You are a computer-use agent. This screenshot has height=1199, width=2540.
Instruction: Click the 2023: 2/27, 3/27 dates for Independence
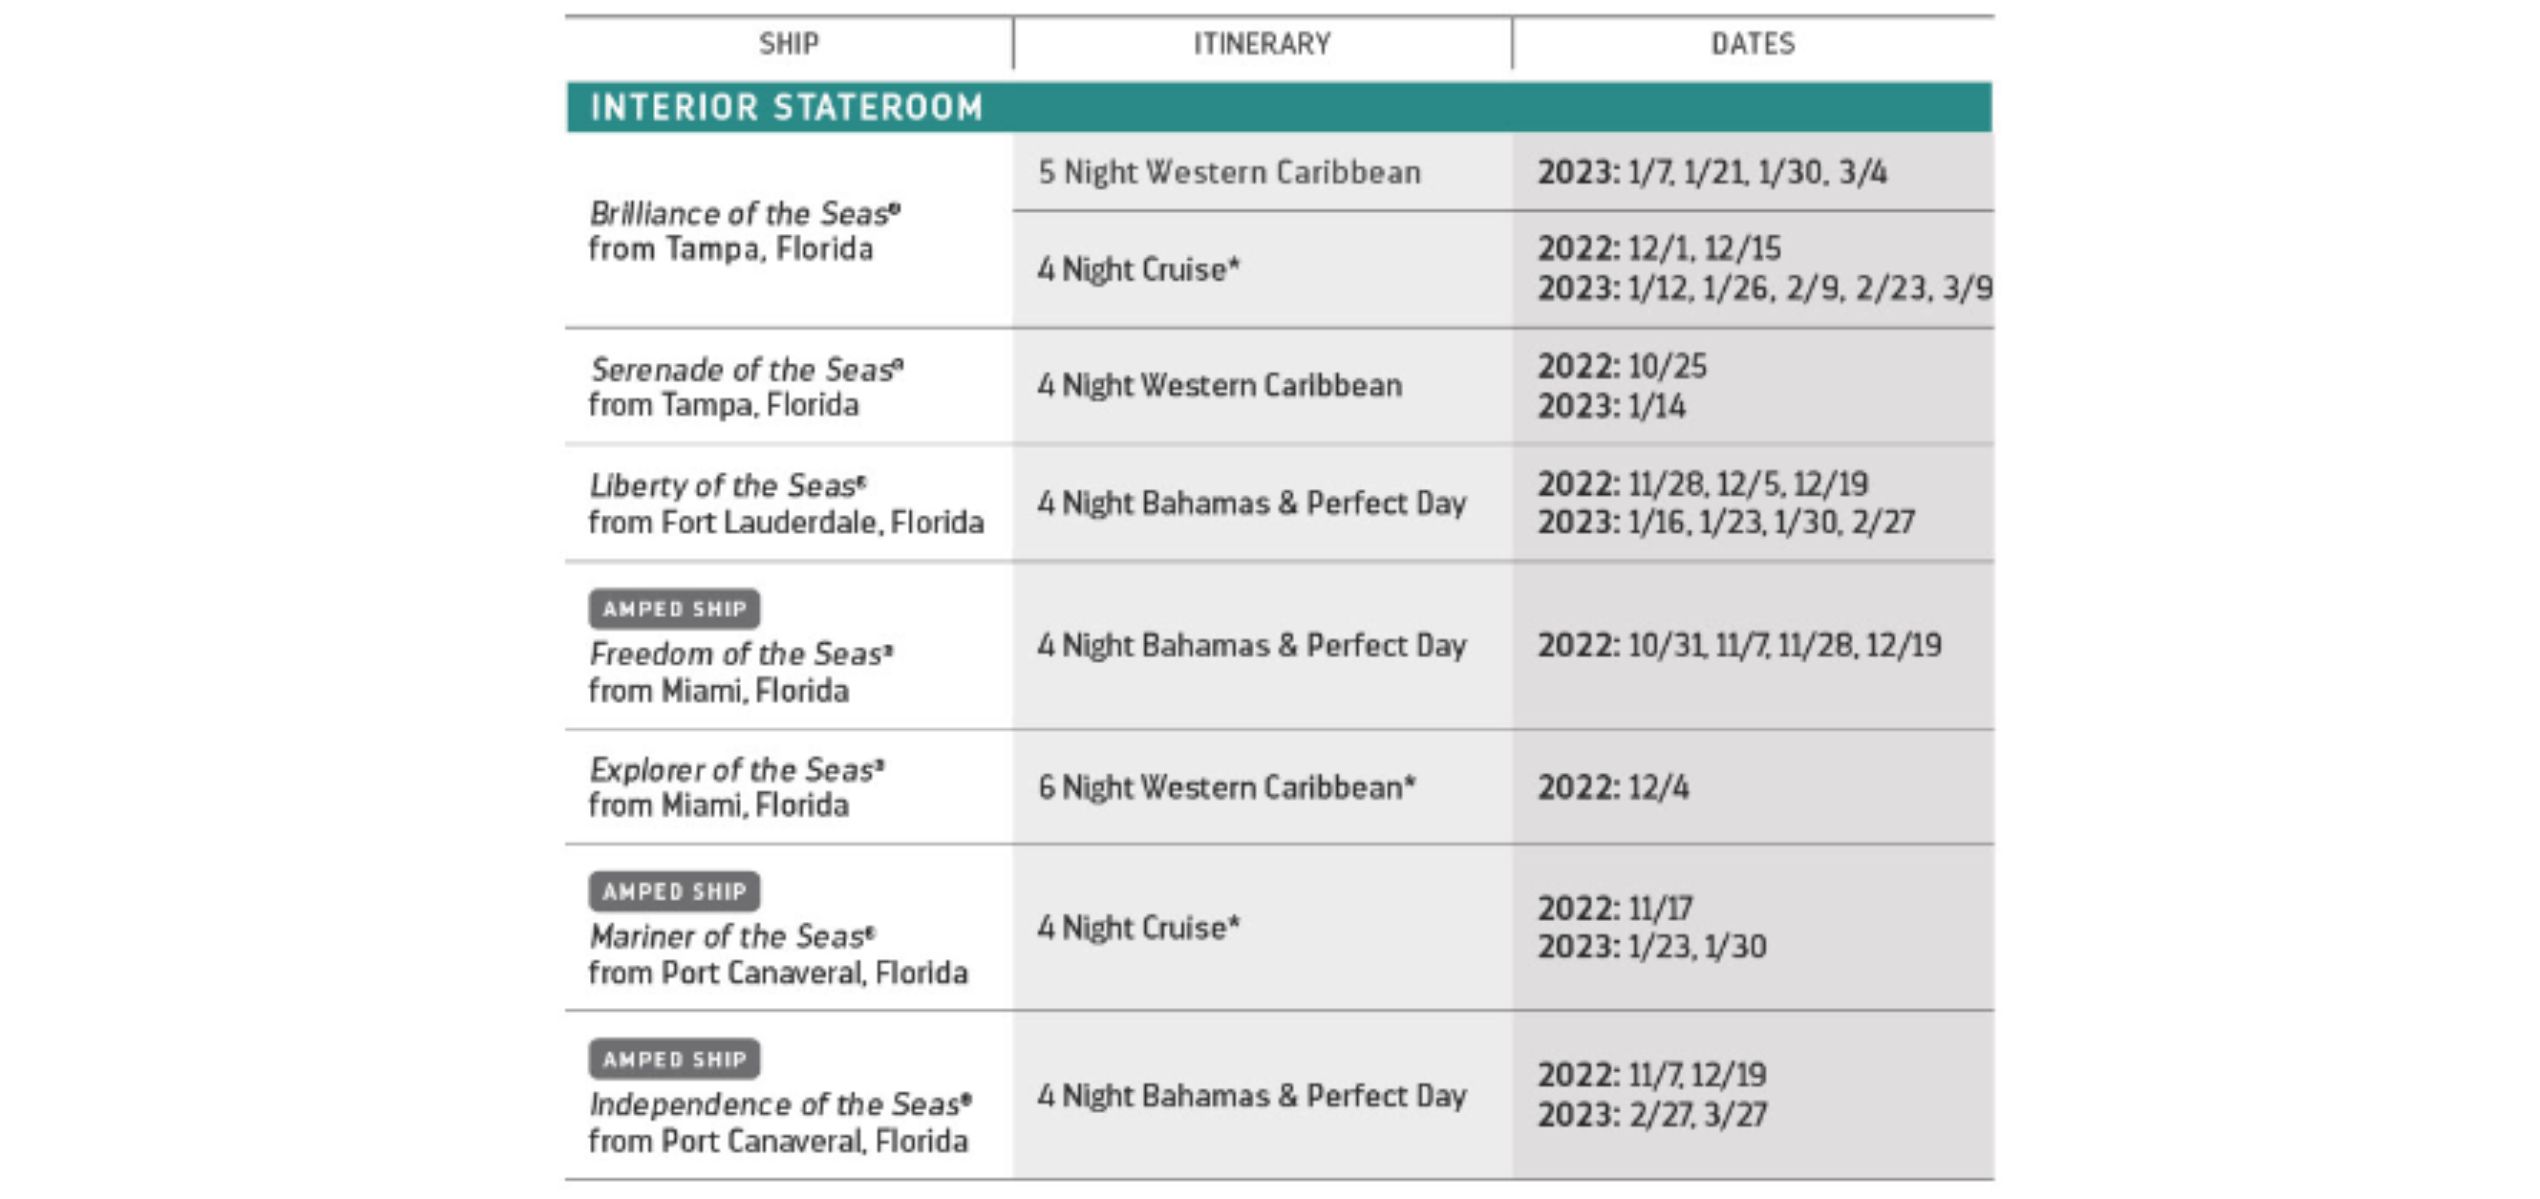click(1652, 1114)
